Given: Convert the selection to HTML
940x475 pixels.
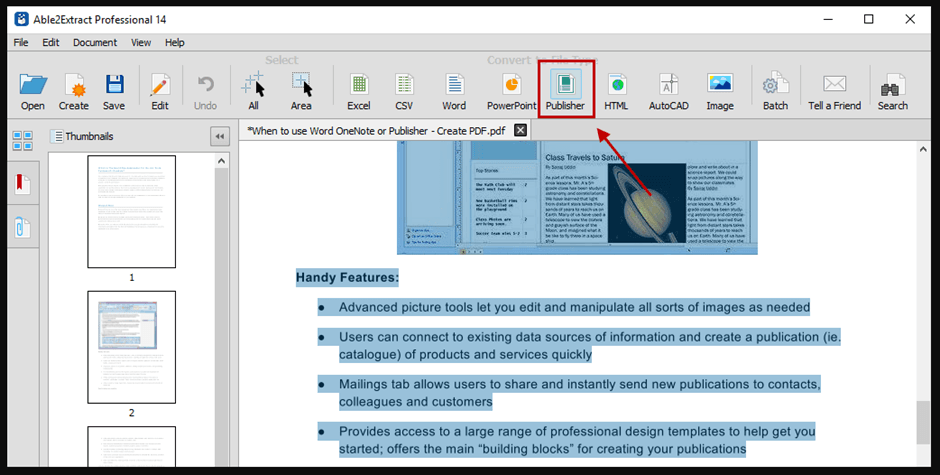Looking at the screenshot, I should [616, 92].
